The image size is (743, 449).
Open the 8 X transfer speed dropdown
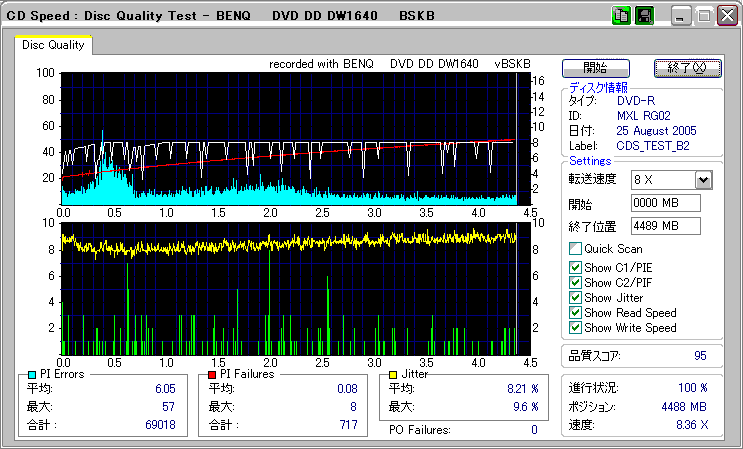click(703, 180)
